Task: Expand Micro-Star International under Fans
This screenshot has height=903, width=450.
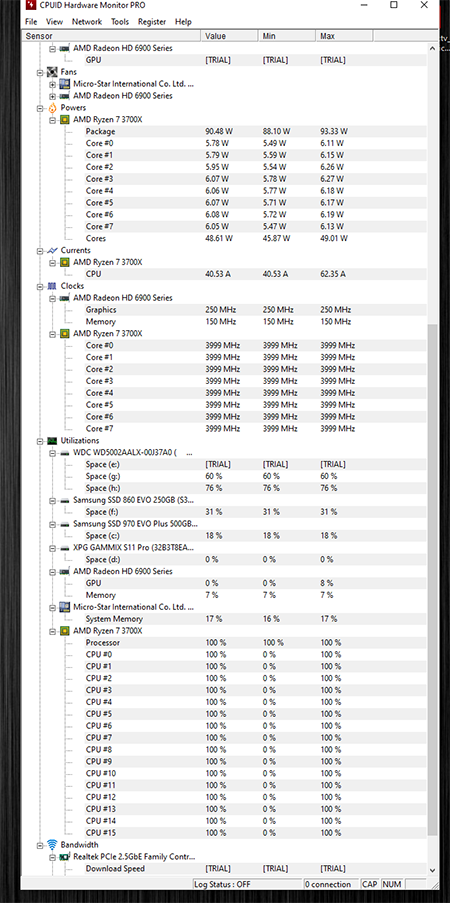Action: tap(52, 84)
